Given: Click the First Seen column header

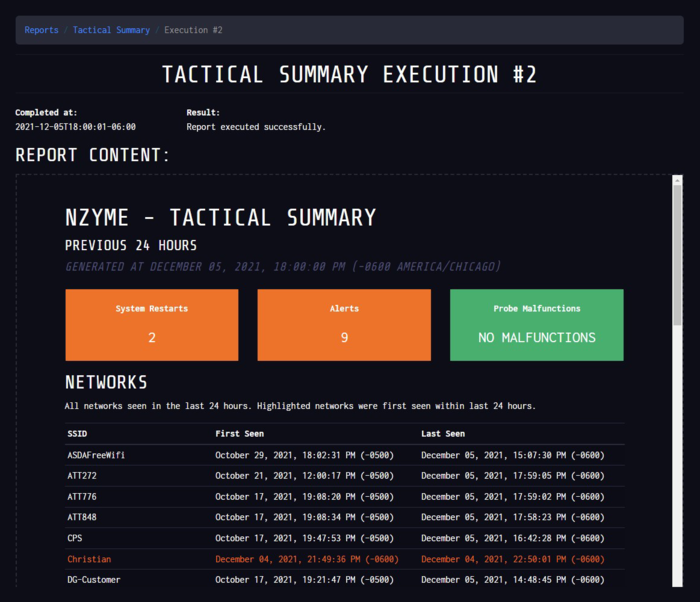Looking at the screenshot, I should click(239, 434).
